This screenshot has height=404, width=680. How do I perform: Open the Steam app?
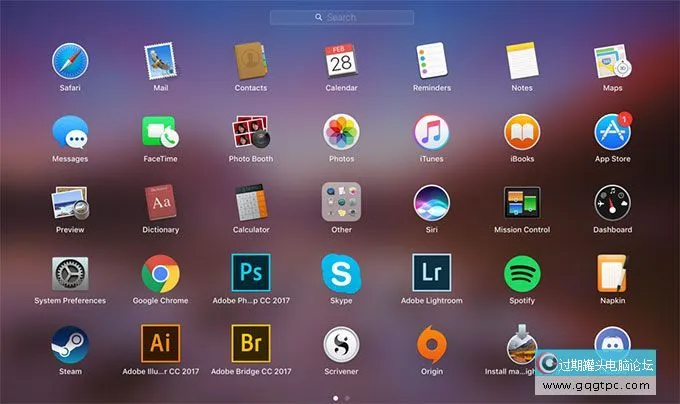point(69,344)
